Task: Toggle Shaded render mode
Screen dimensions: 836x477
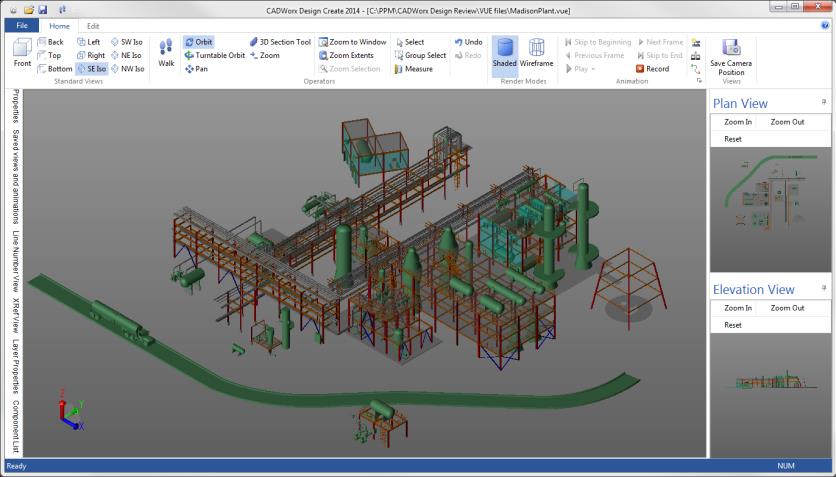Action: (x=505, y=52)
